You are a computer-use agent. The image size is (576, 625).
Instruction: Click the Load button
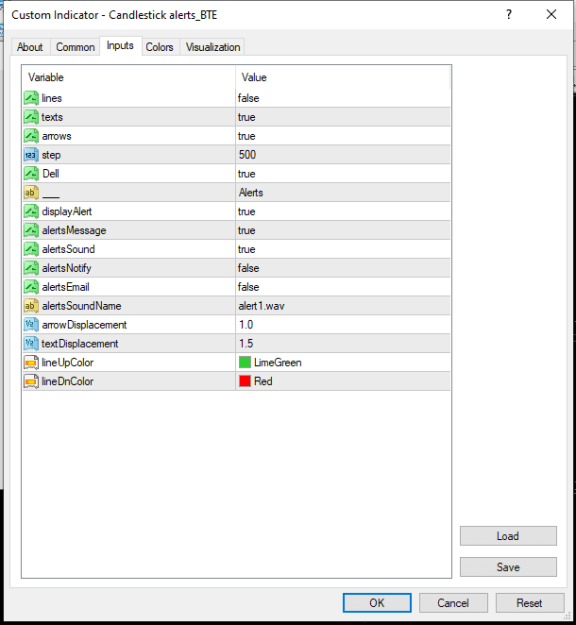508,536
